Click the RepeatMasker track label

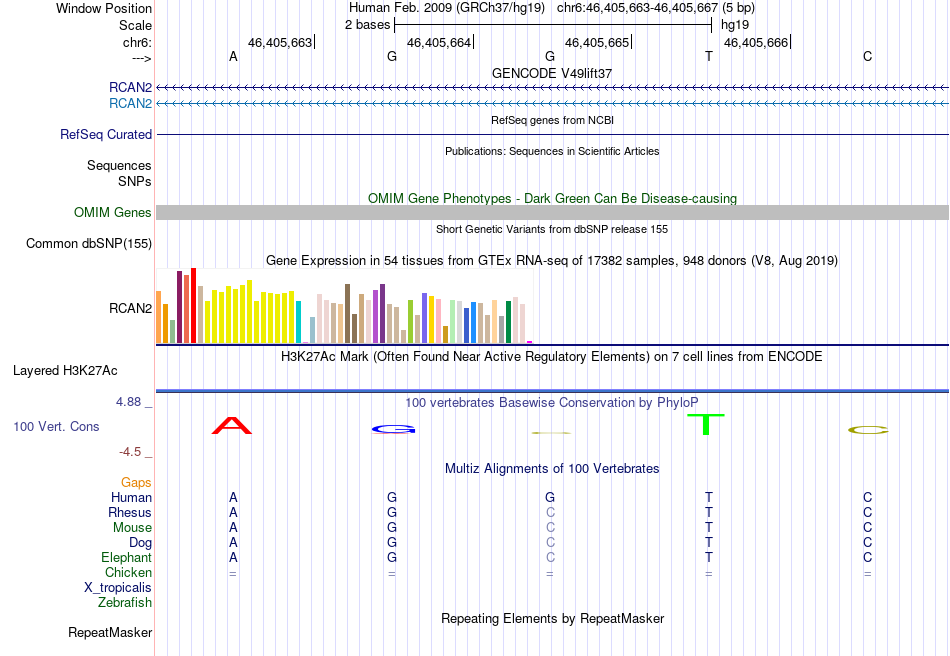110,632
